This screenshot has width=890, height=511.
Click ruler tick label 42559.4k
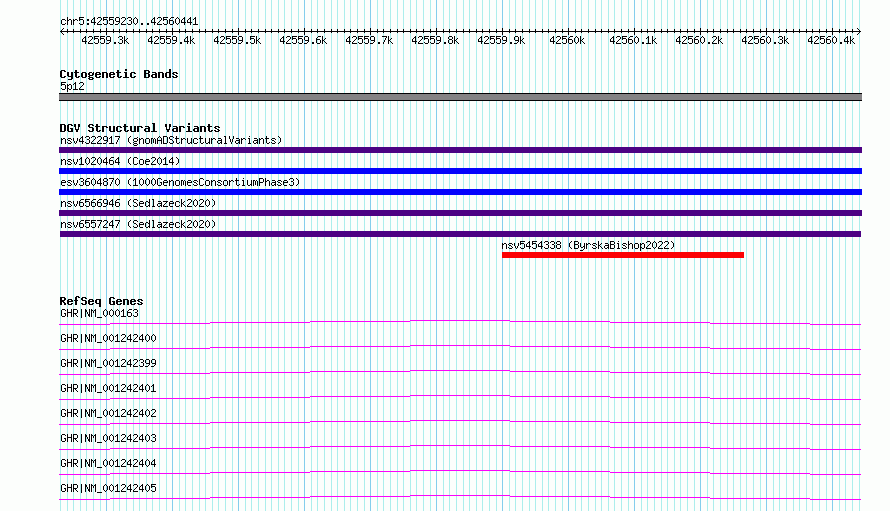(x=171, y=40)
